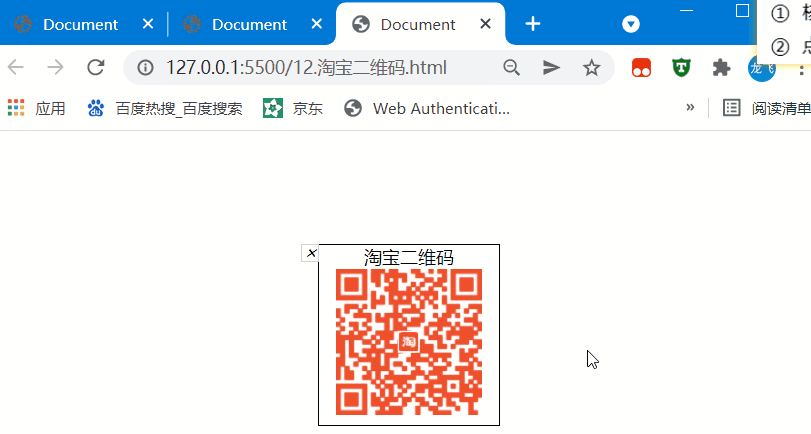Show more bookmarks chevron
The width and height of the screenshot is (811, 434).
tap(690, 108)
